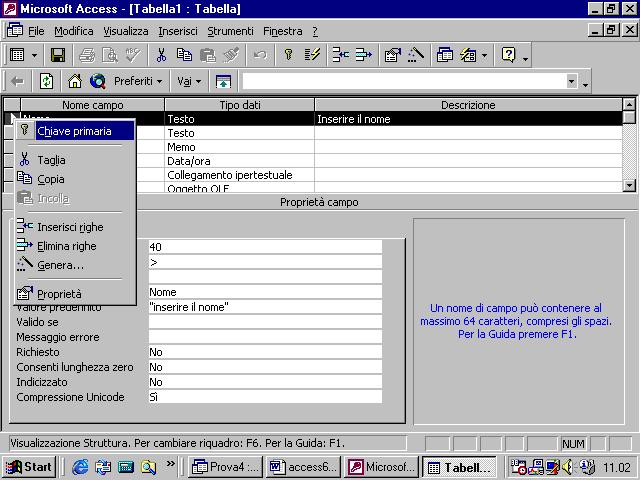This screenshot has height=480, width=640.
Task: Open the Finestra menu
Action: [x=282, y=31]
